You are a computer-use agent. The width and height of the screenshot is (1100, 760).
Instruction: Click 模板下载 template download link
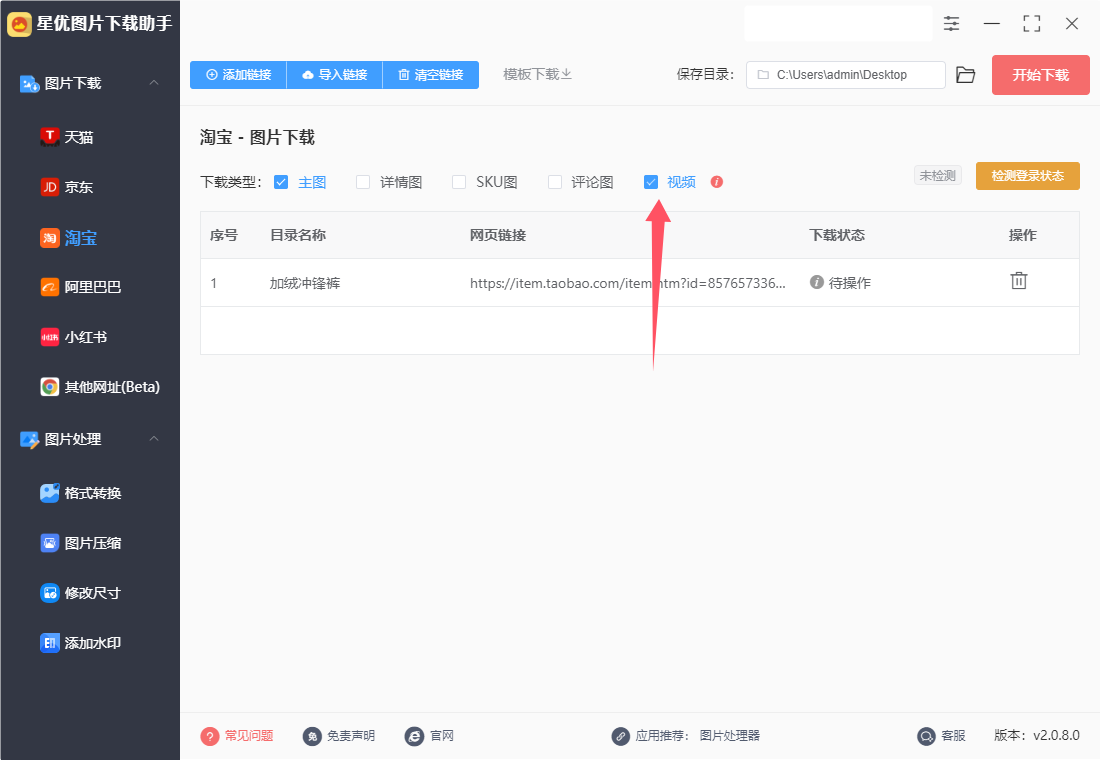click(537, 74)
